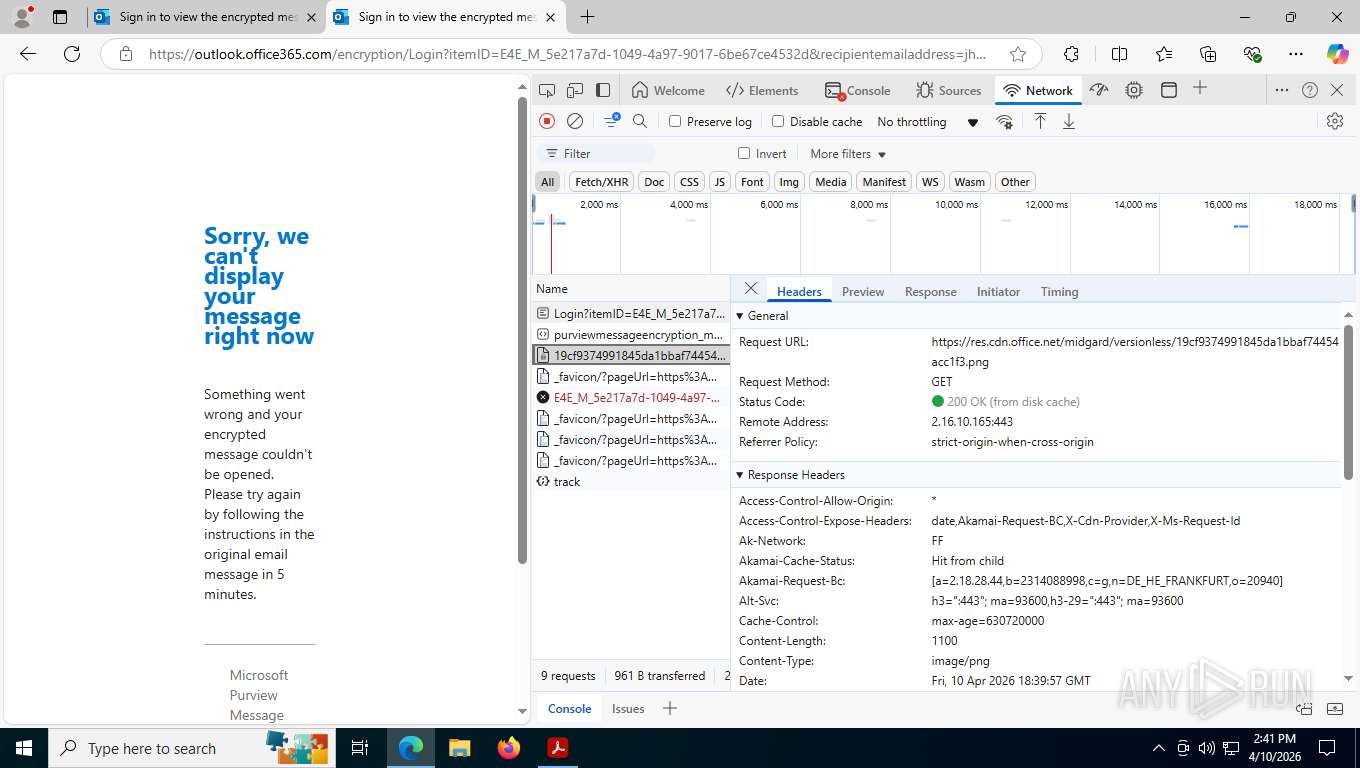Close the request details pane

751,289
